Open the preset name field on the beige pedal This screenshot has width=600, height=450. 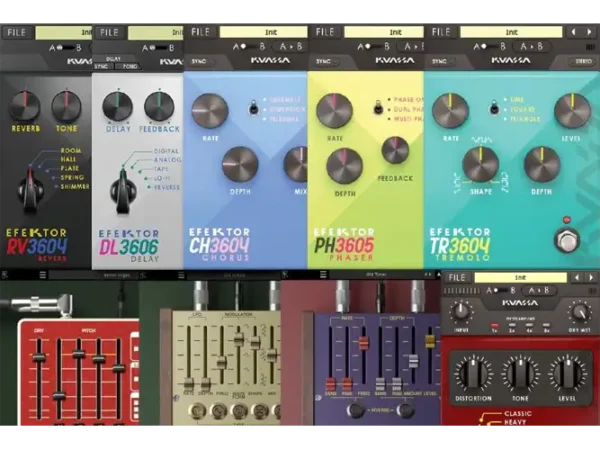(x=234, y=275)
